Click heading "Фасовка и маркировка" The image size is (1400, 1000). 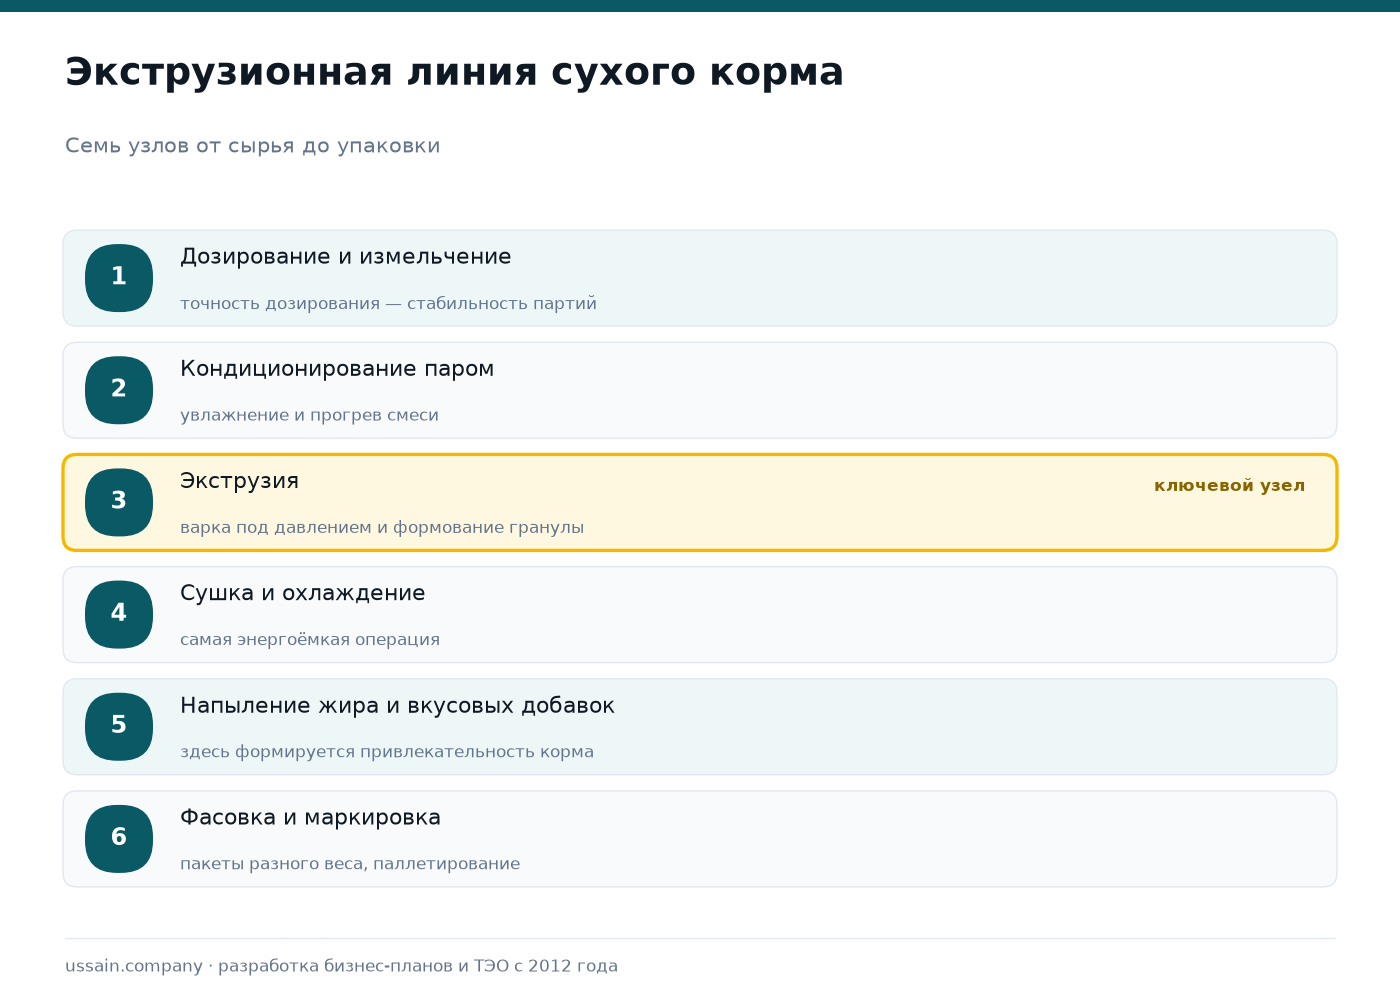pos(310,818)
